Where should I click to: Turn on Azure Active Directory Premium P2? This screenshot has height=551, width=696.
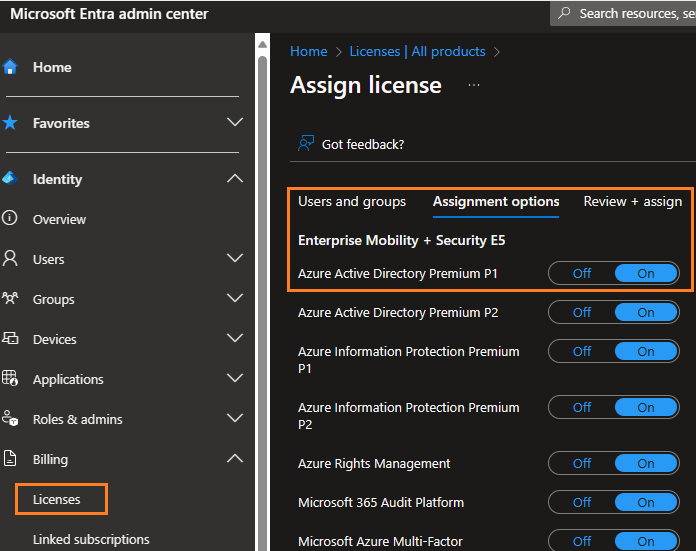(646, 313)
